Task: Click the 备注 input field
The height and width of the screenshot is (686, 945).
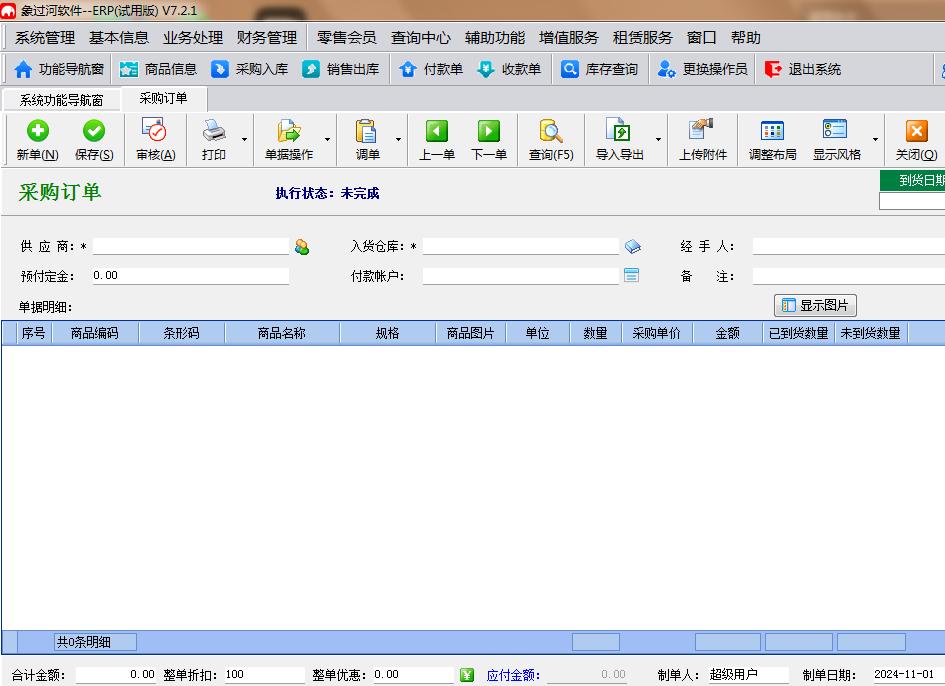Action: point(849,276)
